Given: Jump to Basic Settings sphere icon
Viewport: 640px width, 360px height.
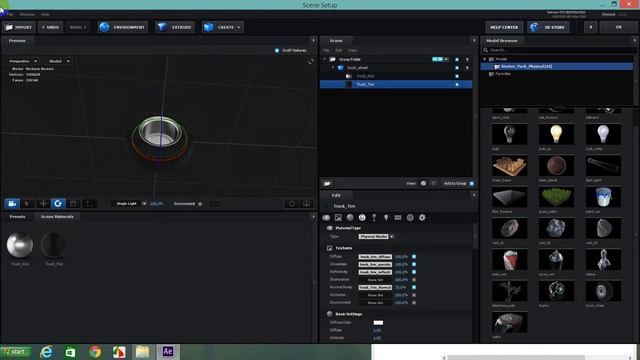Looking at the screenshot, I should point(350,218).
